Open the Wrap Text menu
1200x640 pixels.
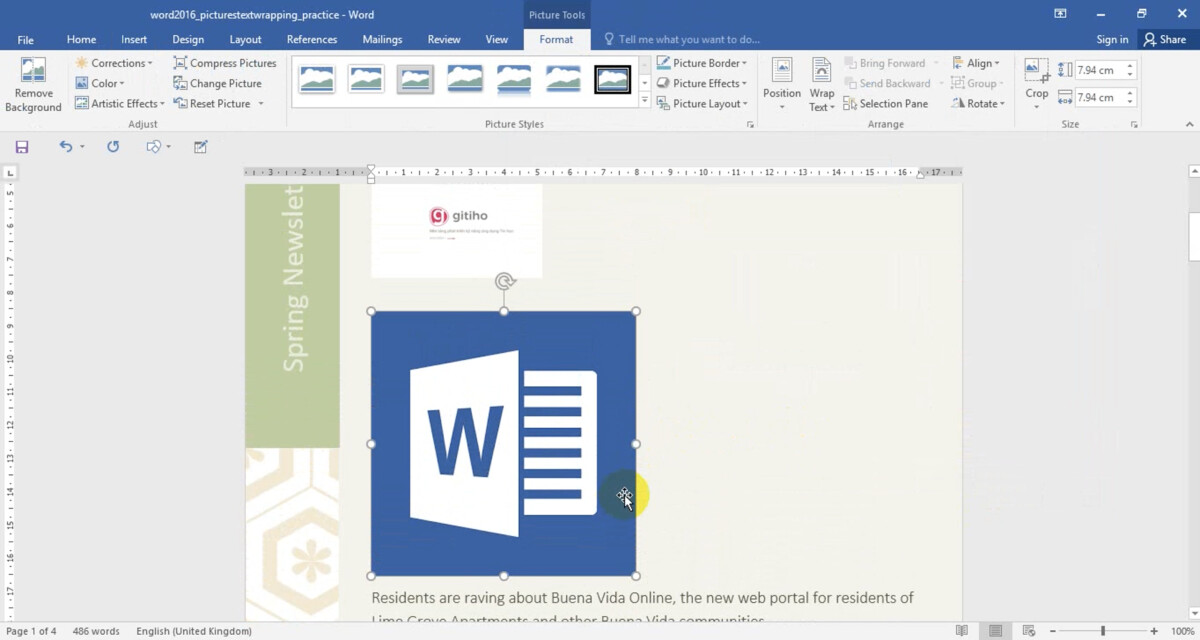(x=822, y=85)
